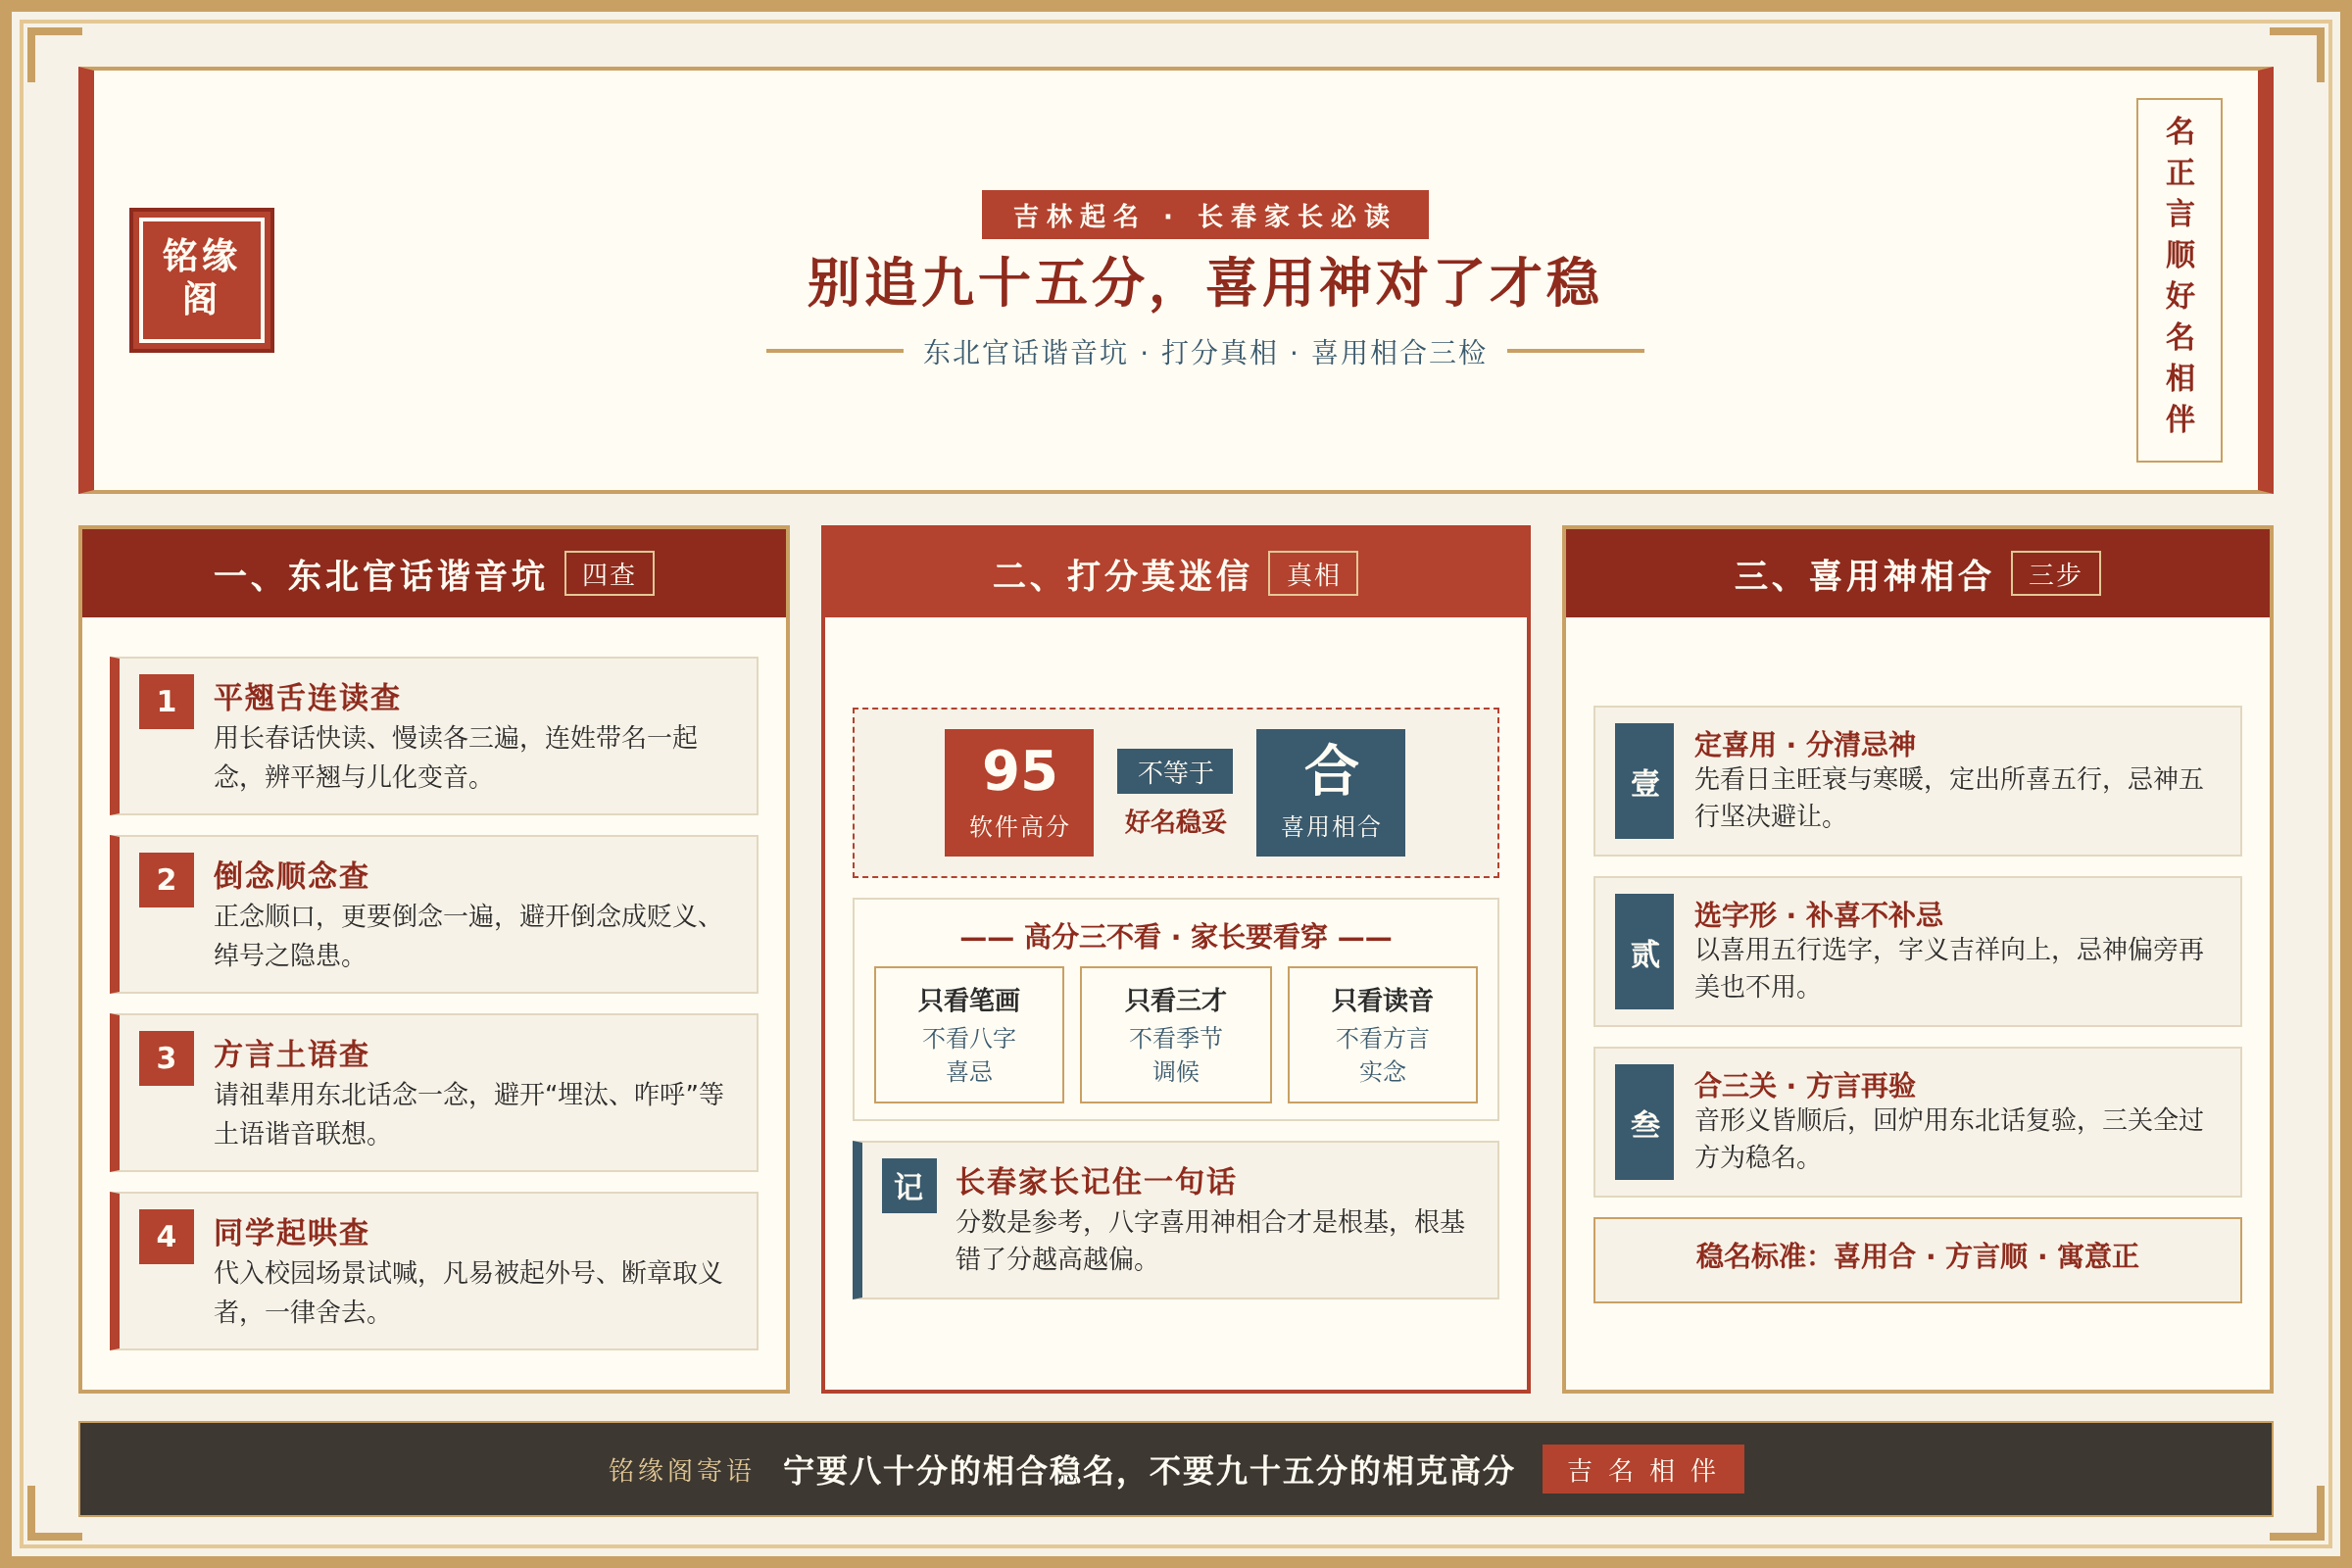The height and width of the screenshot is (1568, 2352).
Task: Click the 铭缘阁 seal logo
Action: [x=201, y=280]
